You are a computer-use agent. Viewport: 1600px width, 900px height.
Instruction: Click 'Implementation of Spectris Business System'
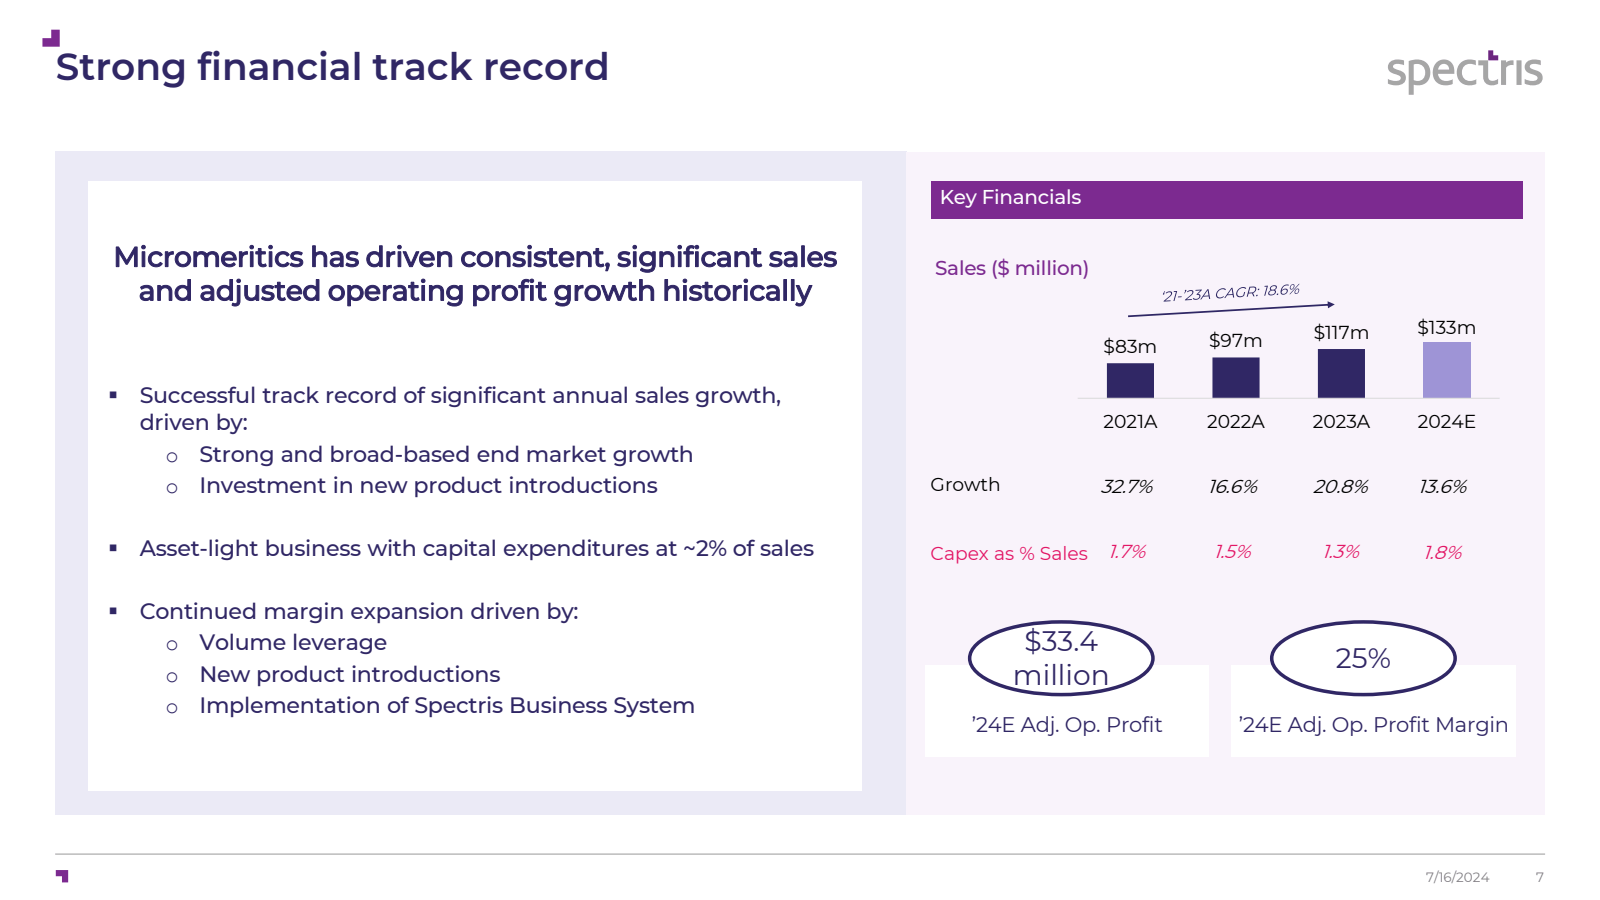click(447, 706)
